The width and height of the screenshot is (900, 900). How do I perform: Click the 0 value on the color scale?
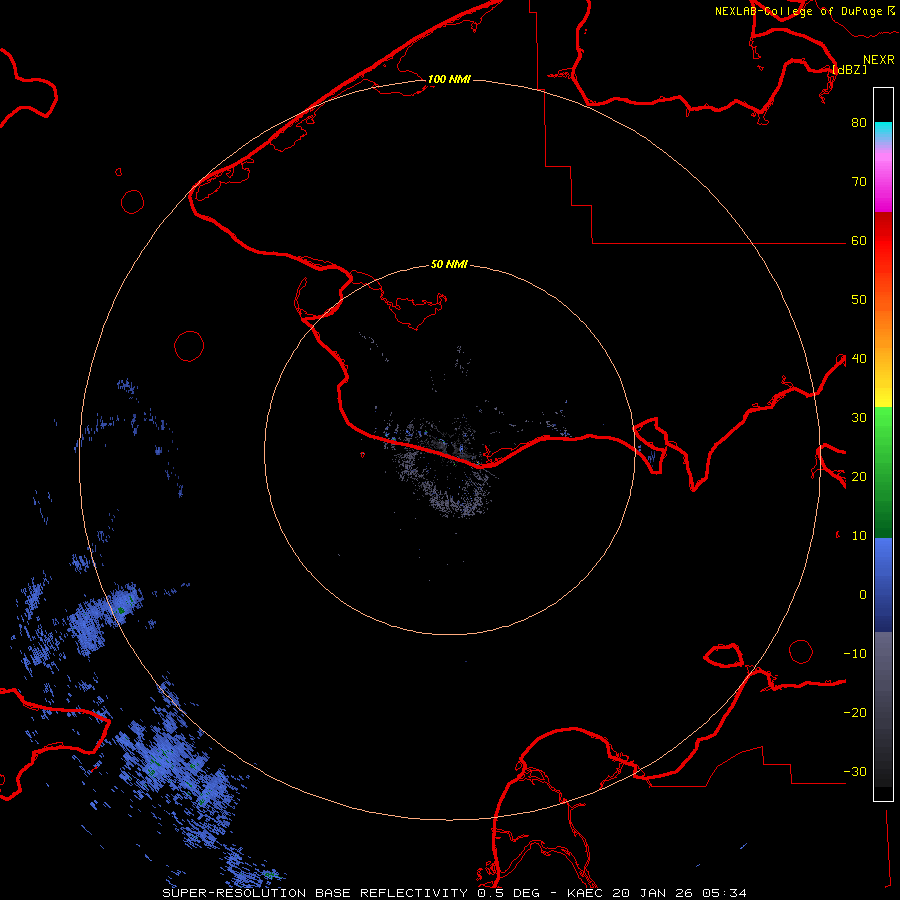click(x=863, y=595)
